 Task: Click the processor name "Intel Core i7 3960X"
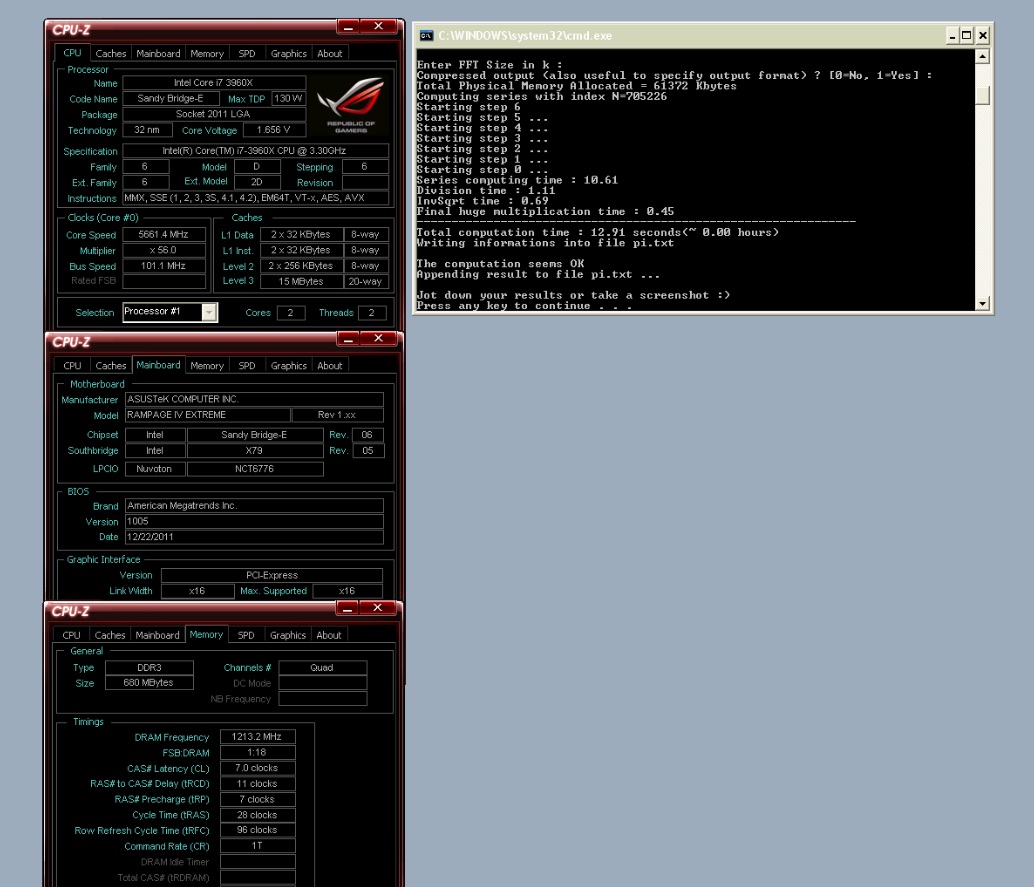214,82
